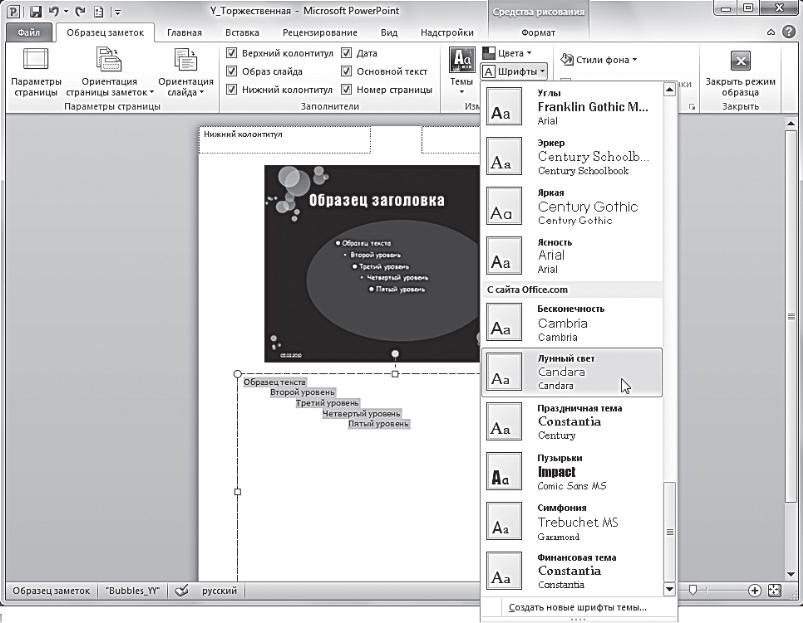
Task: Click Ориентация слайда icon
Action: [x=185, y=59]
